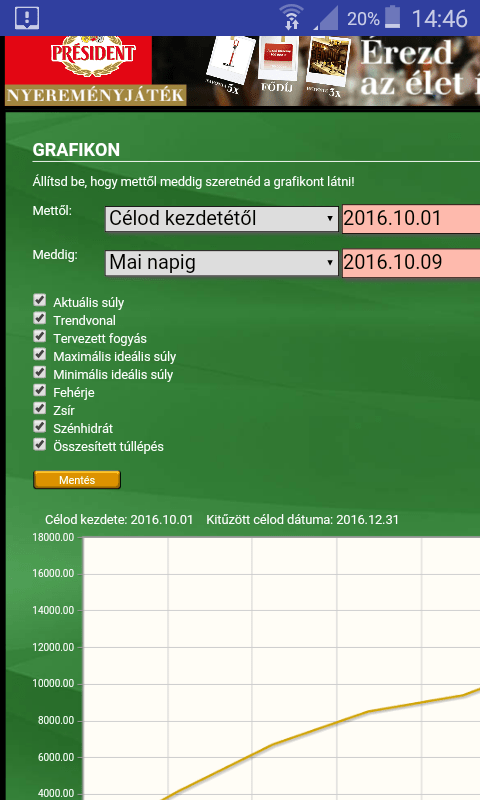Uncheck the Aktuális súly checkbox
480x800 pixels.
tap(40, 300)
